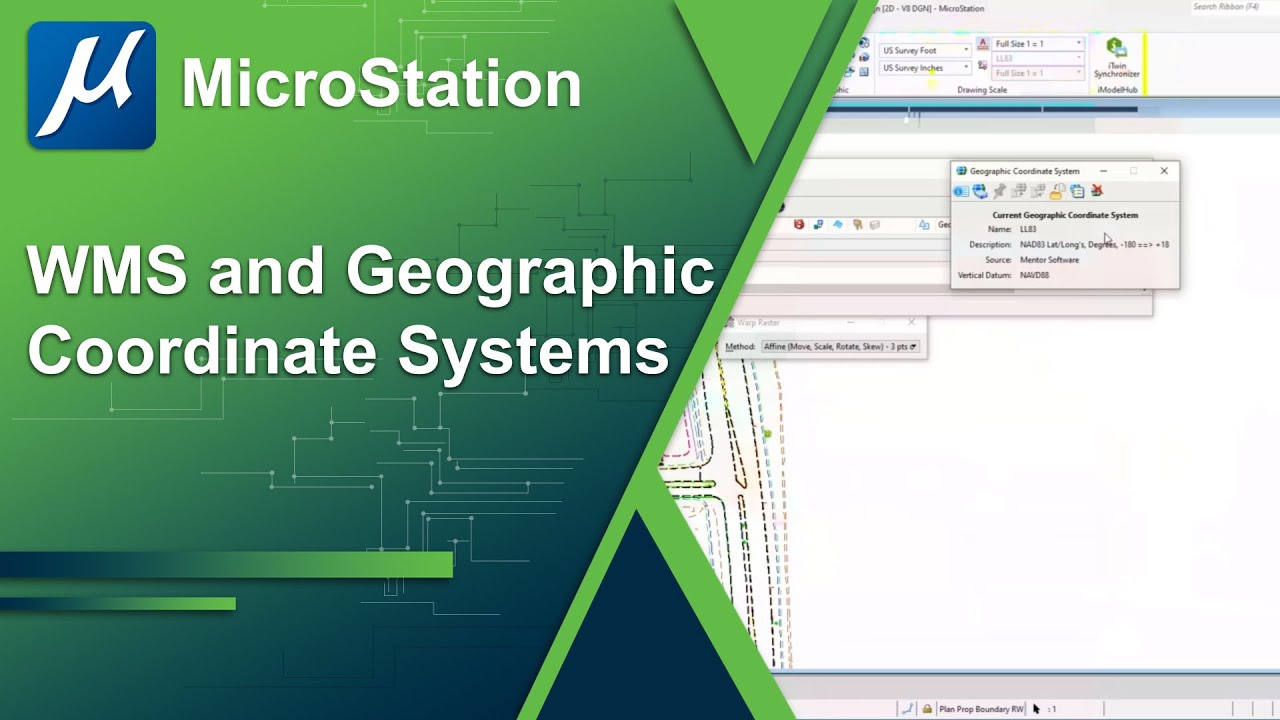
Task: Click the iModelHub group label in the ribbon
Action: [1117, 90]
